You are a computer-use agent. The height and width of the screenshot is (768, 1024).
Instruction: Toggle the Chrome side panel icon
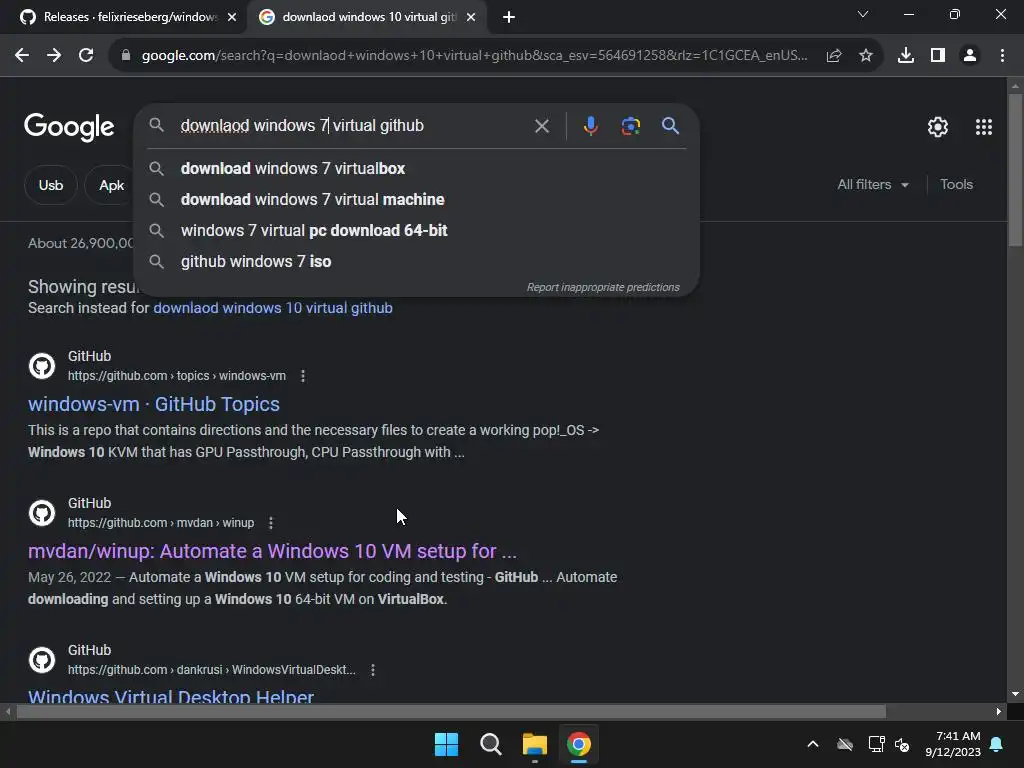coord(938,56)
